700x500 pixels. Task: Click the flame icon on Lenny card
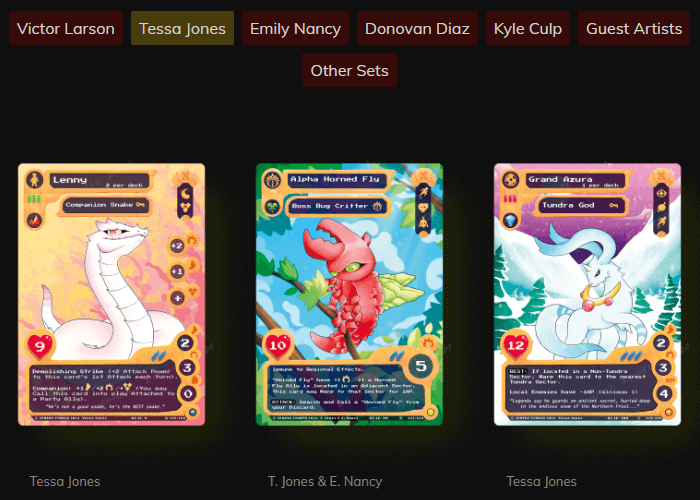pos(34,220)
